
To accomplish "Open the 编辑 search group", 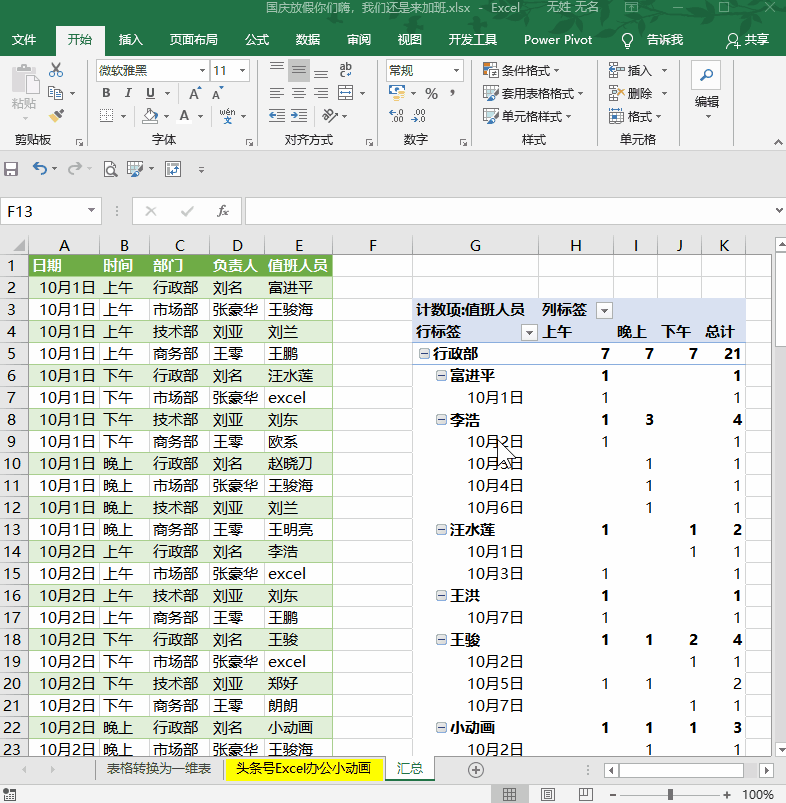I will [x=707, y=90].
